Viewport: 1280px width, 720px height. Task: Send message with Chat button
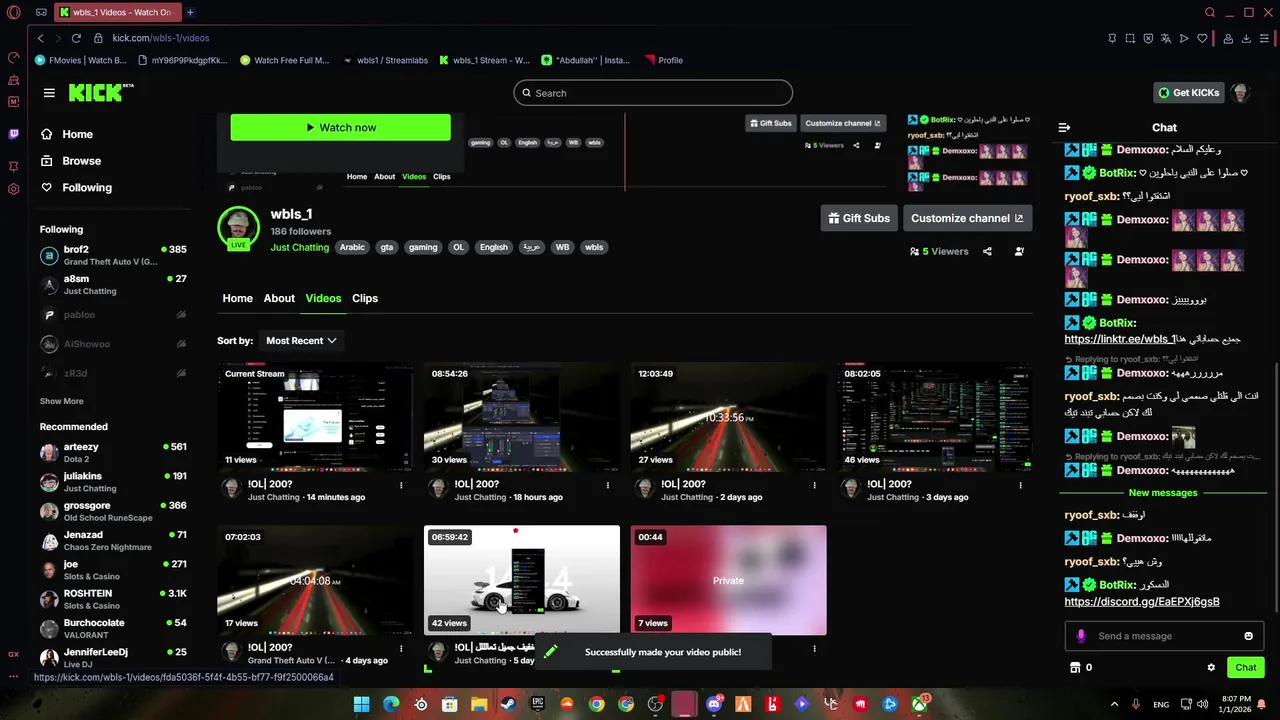pyautogui.click(x=1245, y=668)
